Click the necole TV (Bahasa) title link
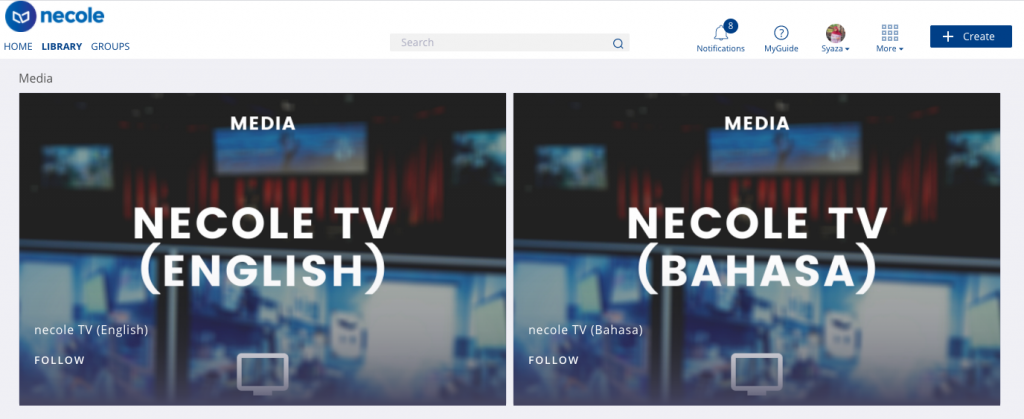Screen dimensions: 1024x419 point(586,330)
